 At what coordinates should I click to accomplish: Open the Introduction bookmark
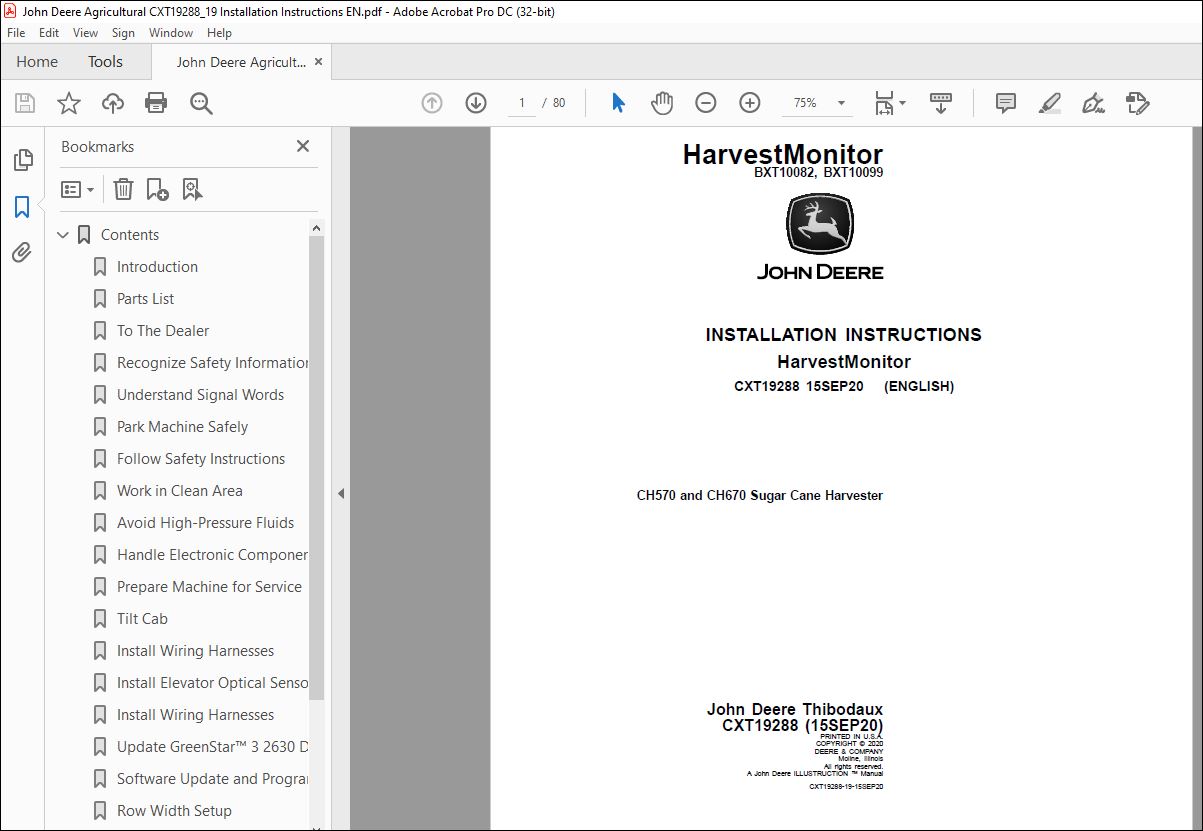pyautogui.click(x=157, y=267)
